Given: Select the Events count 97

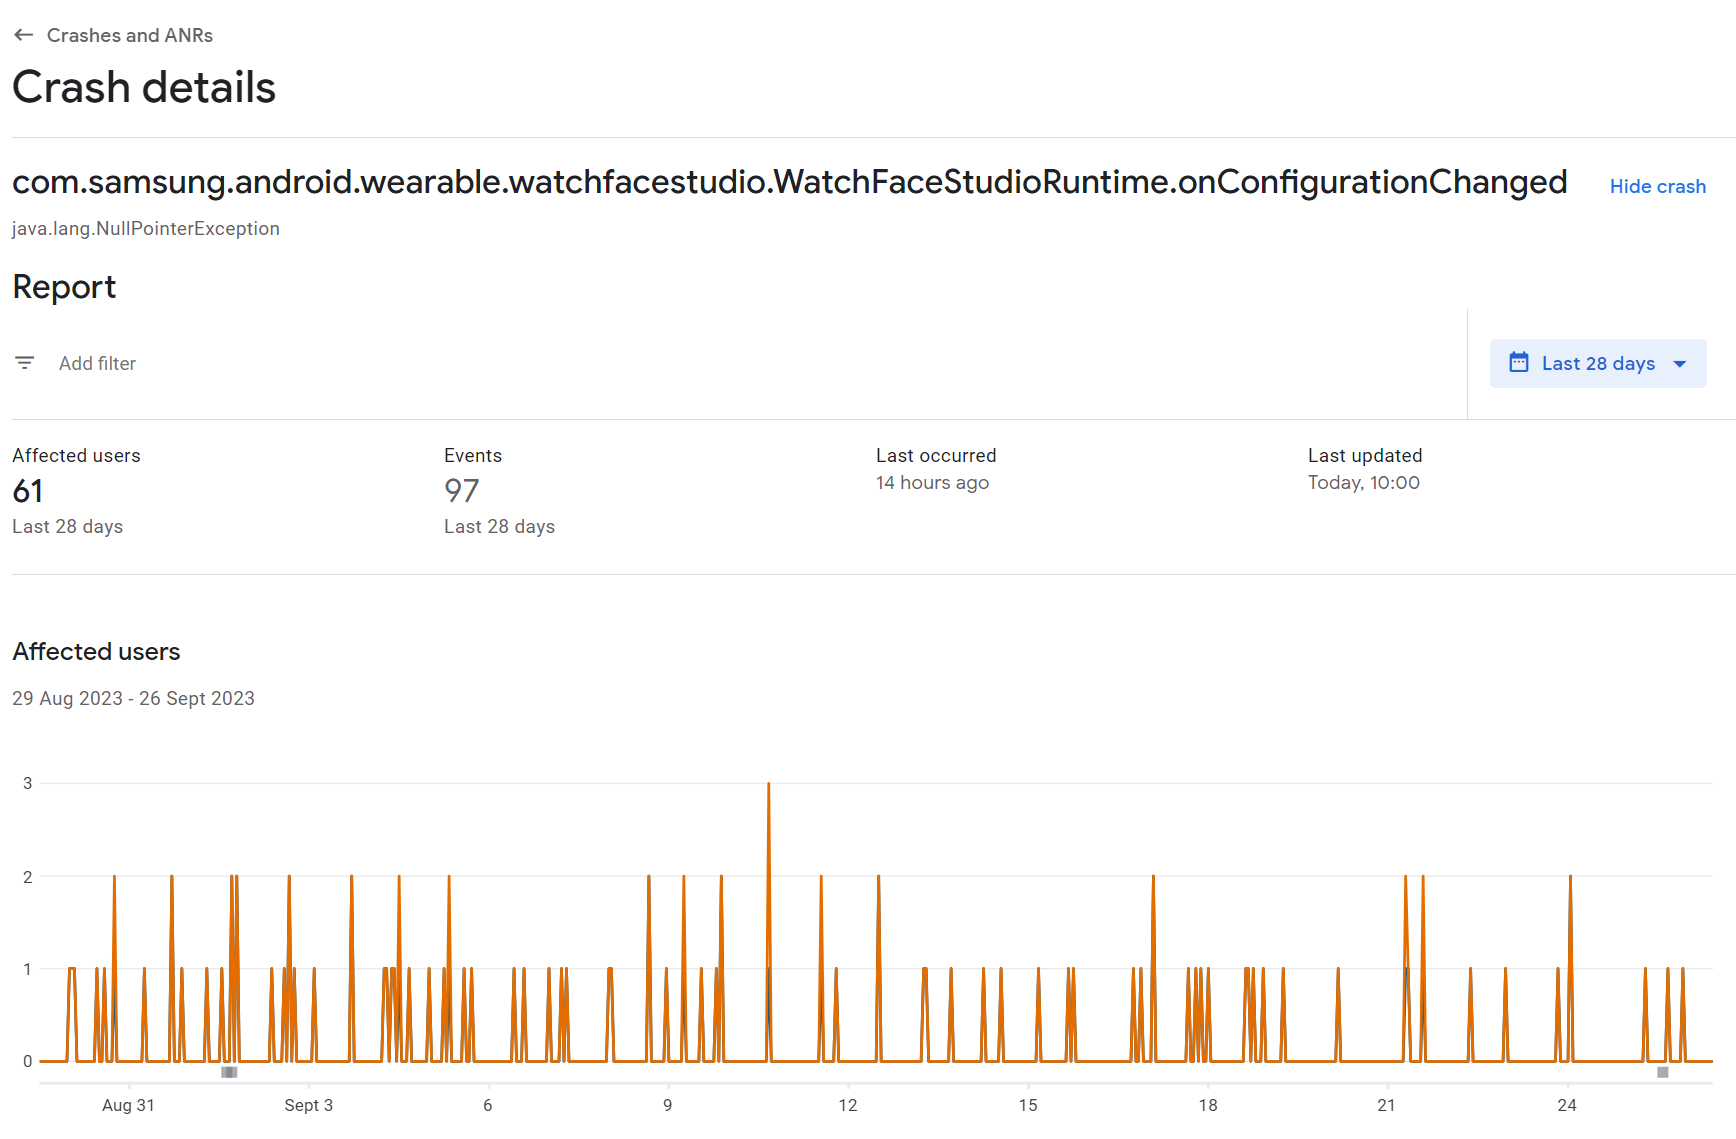Looking at the screenshot, I should pos(462,491).
